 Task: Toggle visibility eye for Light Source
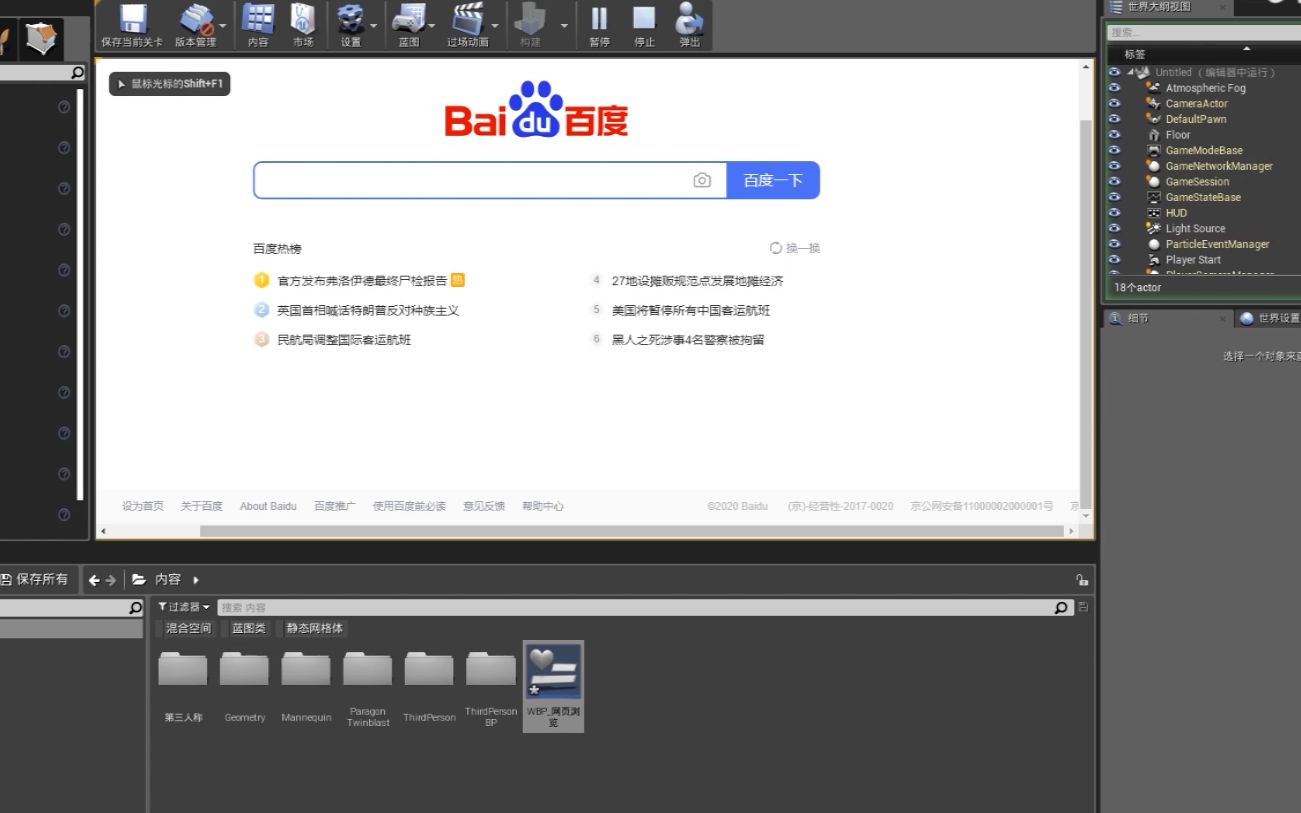1114,228
